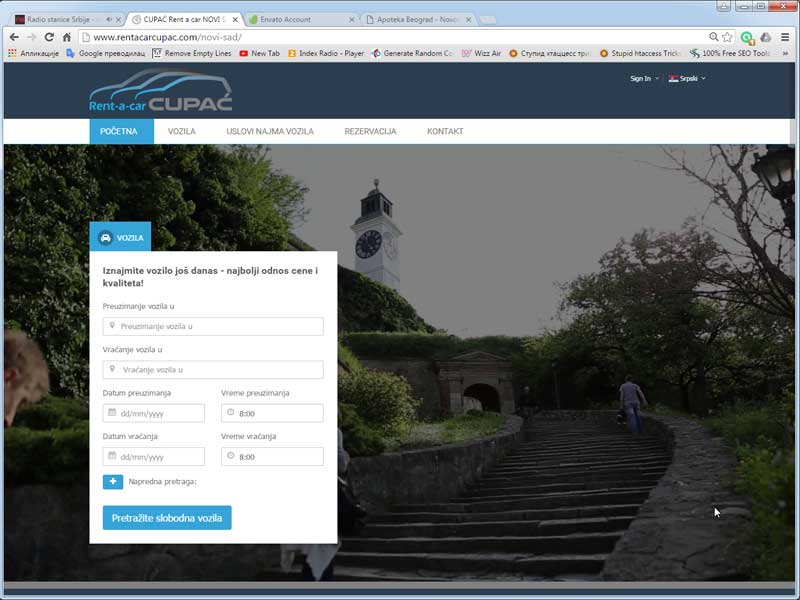Open the New Tab YouTube bookmark
Viewport: 800px width, 600px height.
tap(260, 53)
